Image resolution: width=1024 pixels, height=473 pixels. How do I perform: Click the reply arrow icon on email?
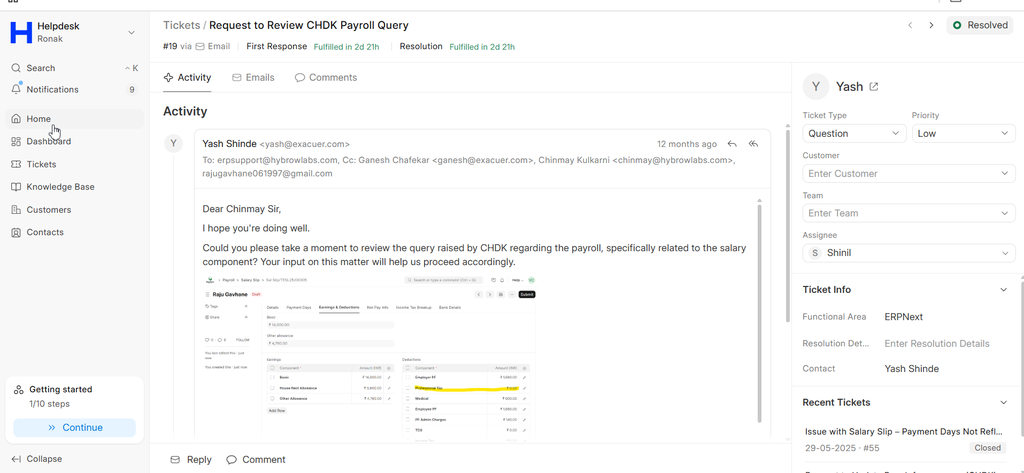[x=733, y=144]
